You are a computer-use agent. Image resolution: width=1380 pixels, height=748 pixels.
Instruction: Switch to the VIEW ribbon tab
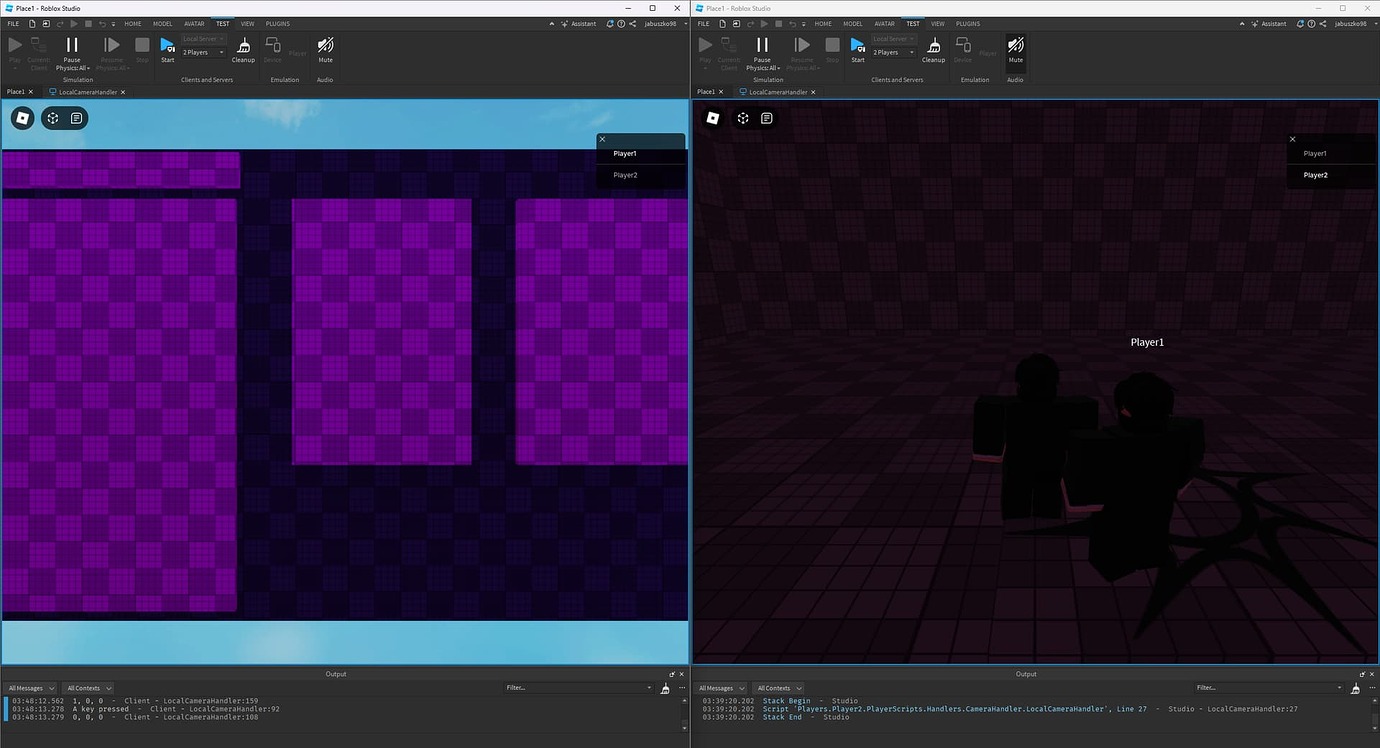click(x=246, y=23)
